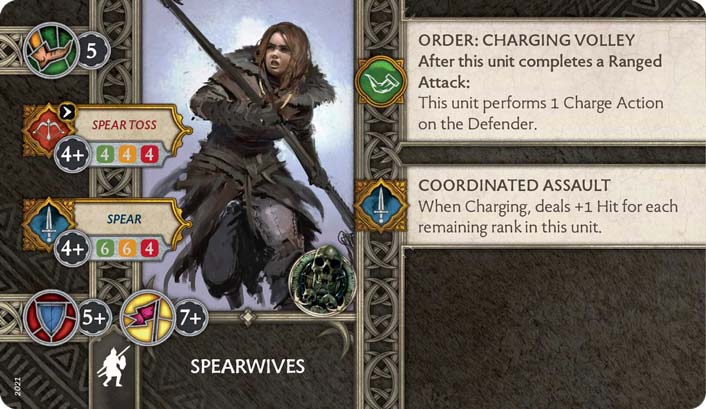Click the green horn Order ability icon
Viewport: 706px width, 409px height.
point(381,82)
